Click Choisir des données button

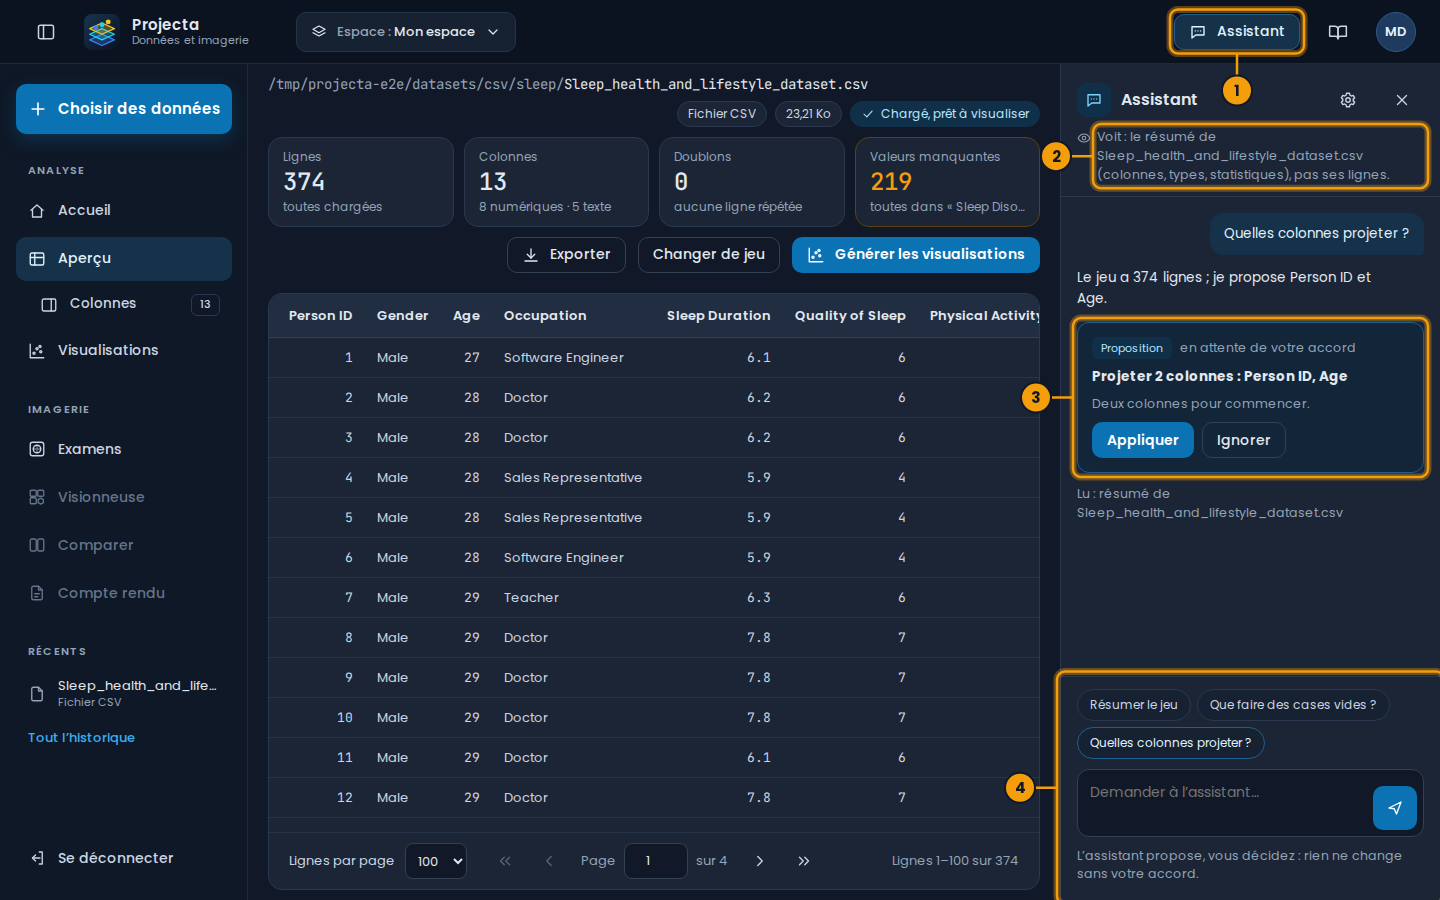pos(124,109)
